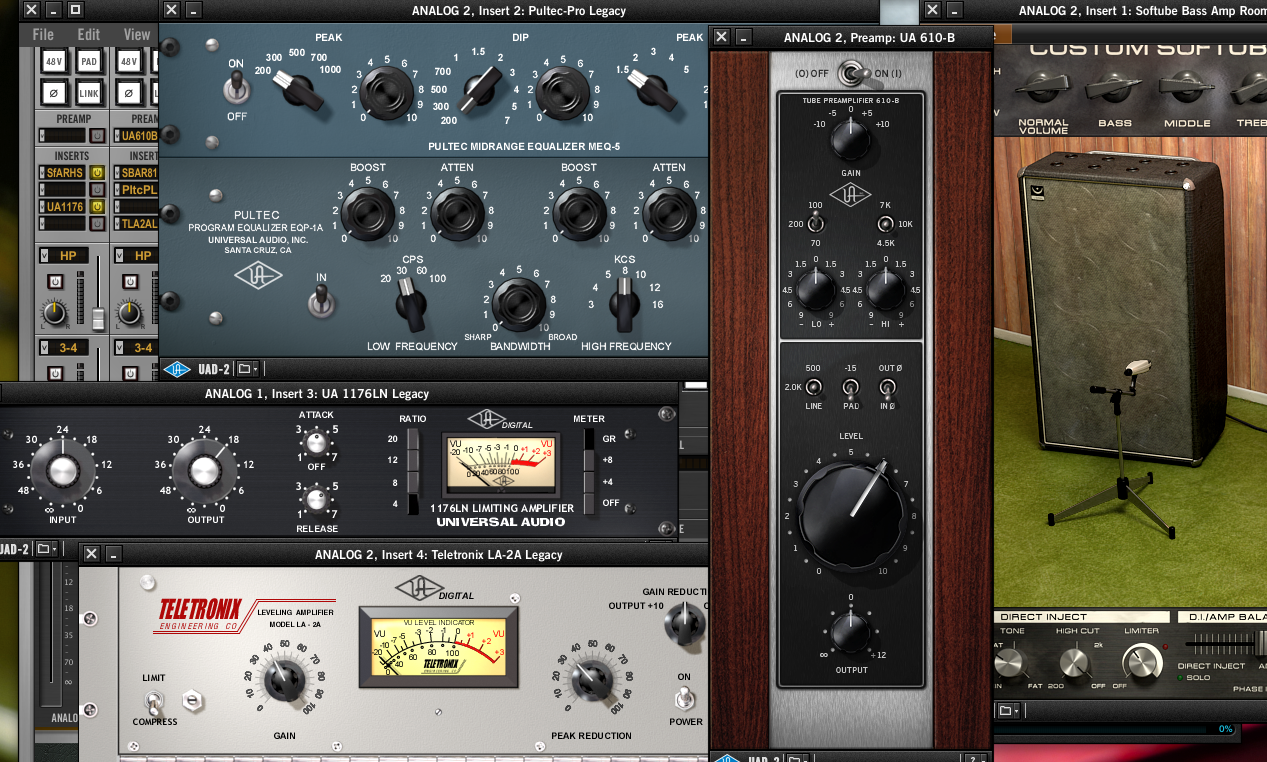The width and height of the screenshot is (1267, 762).
Task: Click the large LEVEL knob on UA 610-B
Action: (851, 514)
